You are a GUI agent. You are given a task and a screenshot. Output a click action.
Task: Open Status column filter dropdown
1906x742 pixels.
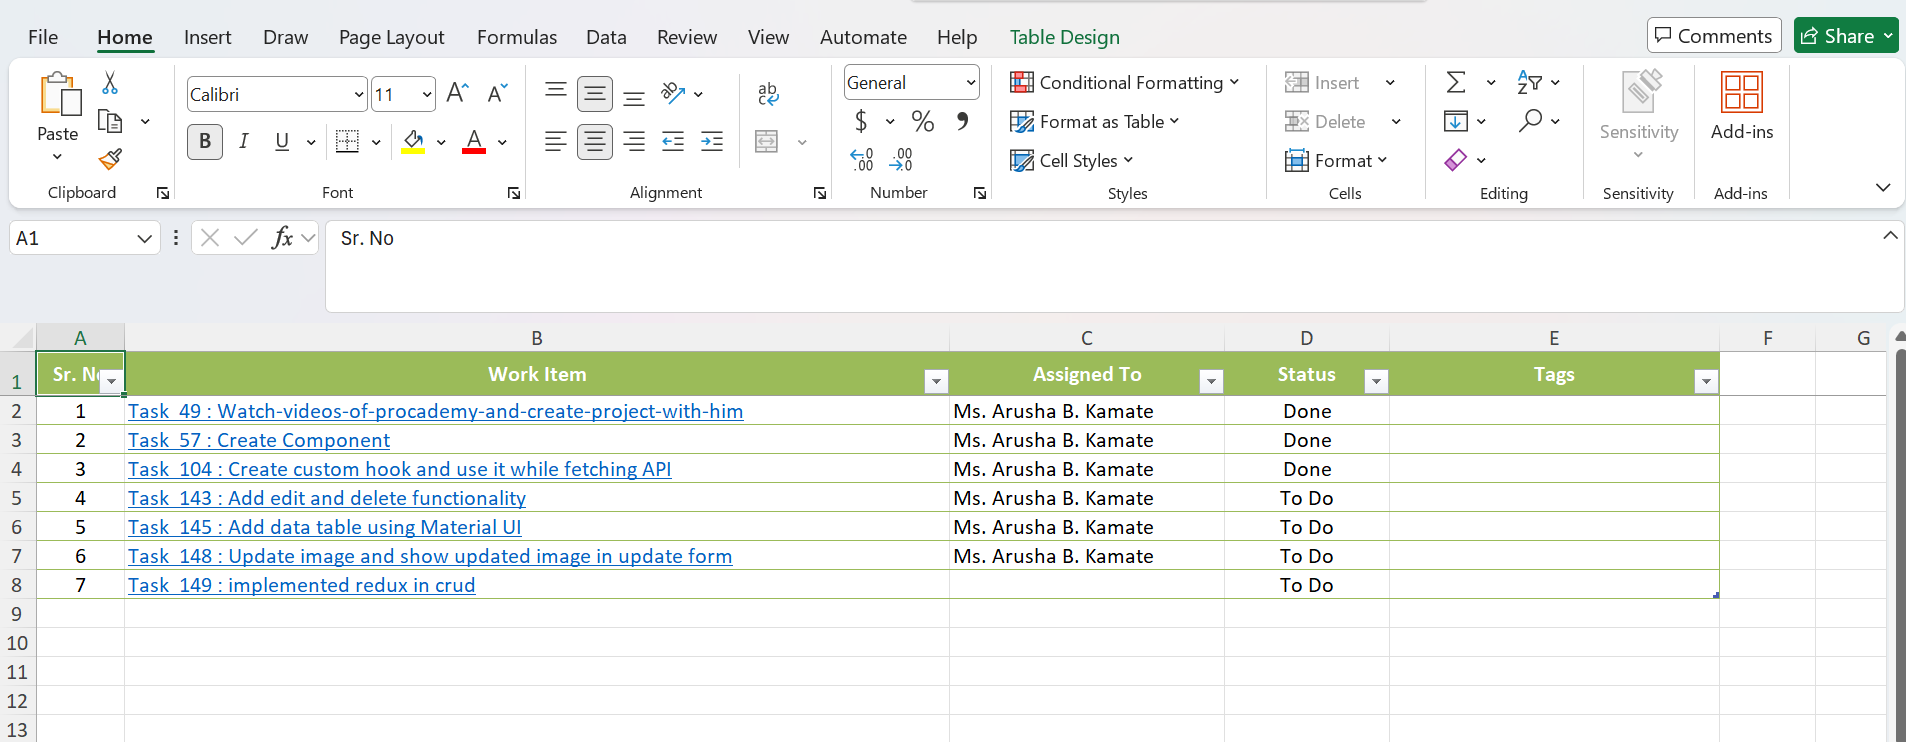(x=1376, y=381)
